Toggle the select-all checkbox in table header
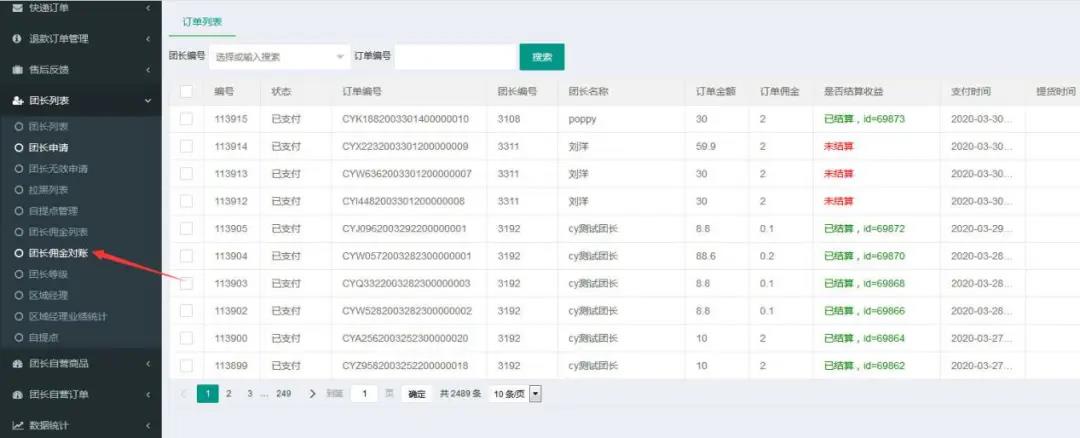The image size is (1080, 438). point(186,92)
